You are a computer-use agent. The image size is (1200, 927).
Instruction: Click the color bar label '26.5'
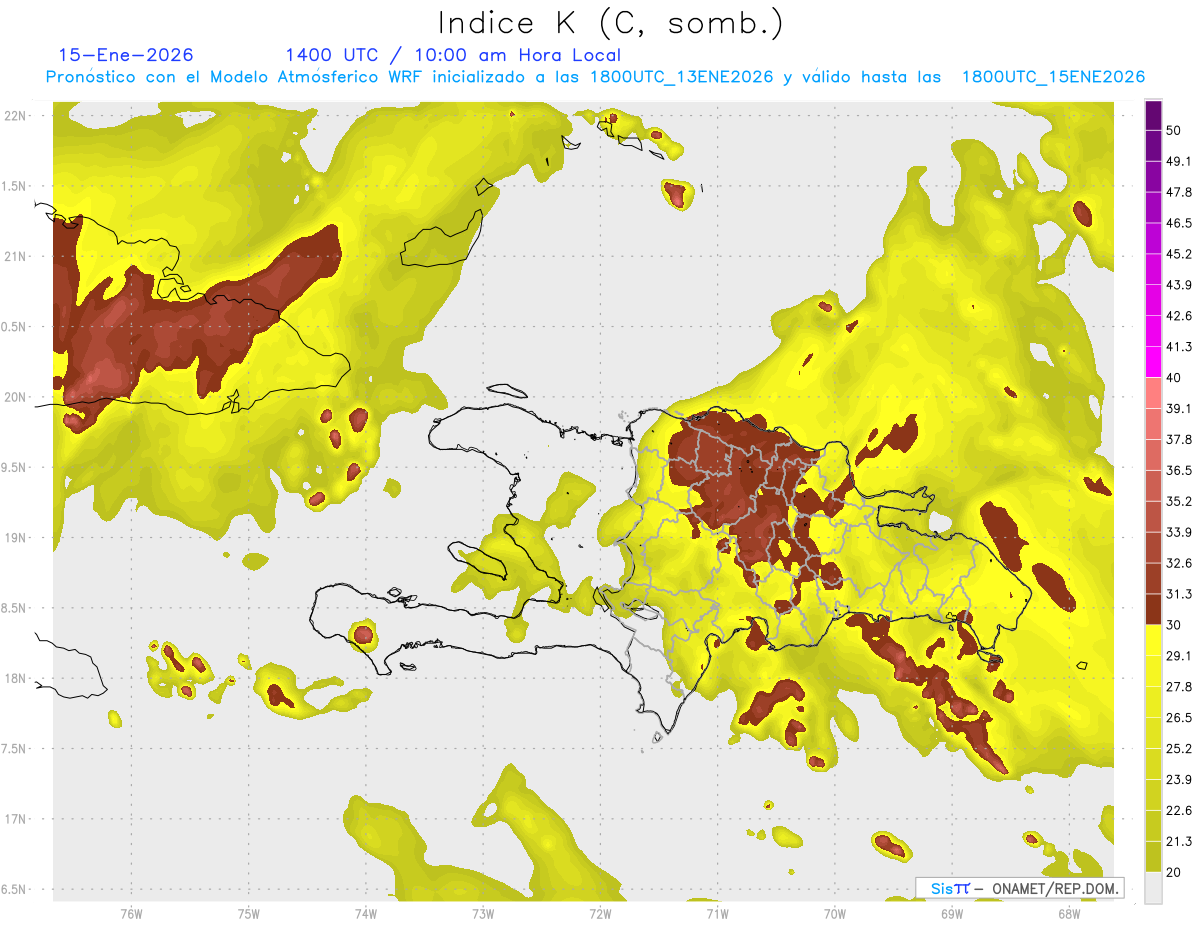coord(1179,718)
